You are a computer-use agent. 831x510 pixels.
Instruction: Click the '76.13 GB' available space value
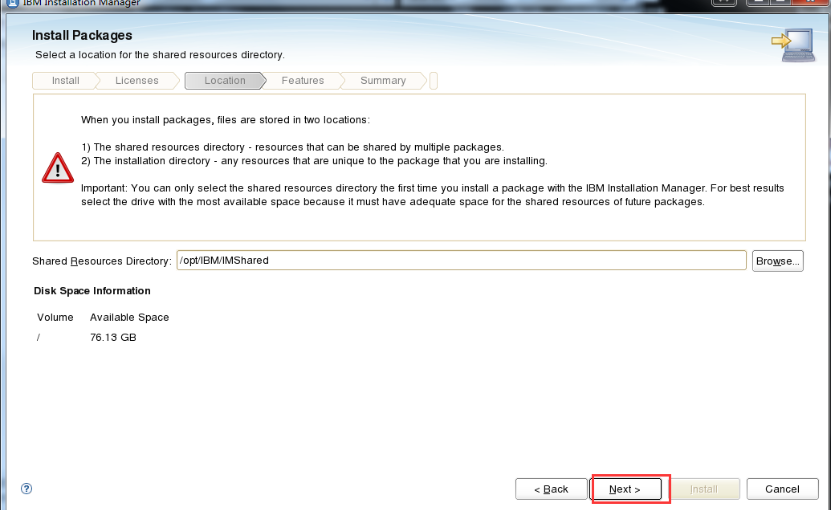[113, 337]
